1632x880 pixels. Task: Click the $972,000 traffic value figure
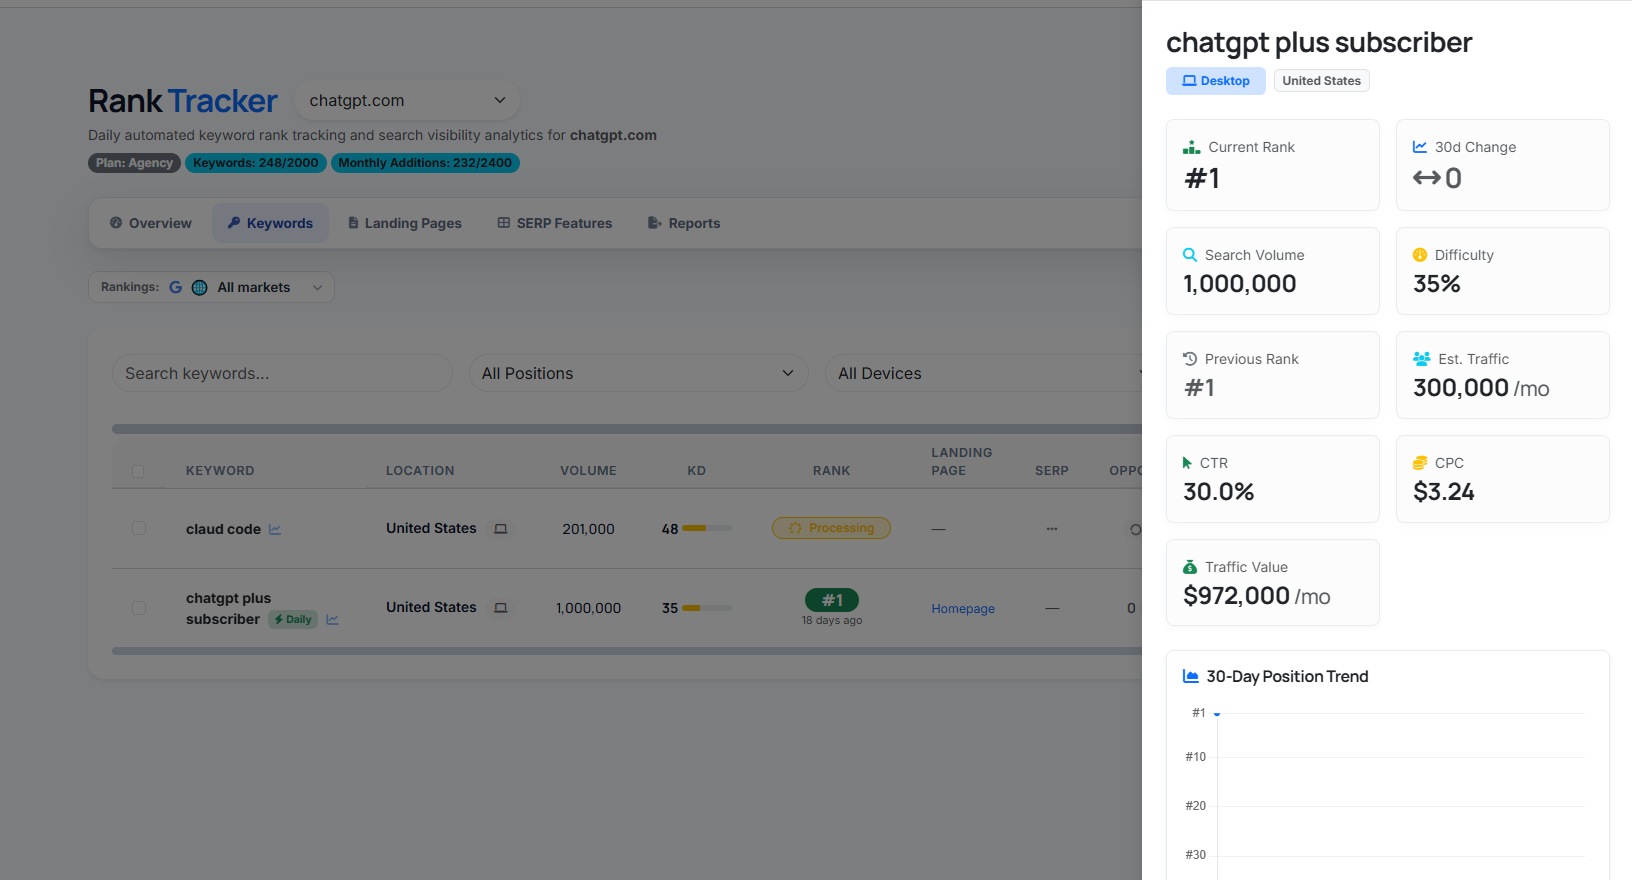tap(1236, 596)
